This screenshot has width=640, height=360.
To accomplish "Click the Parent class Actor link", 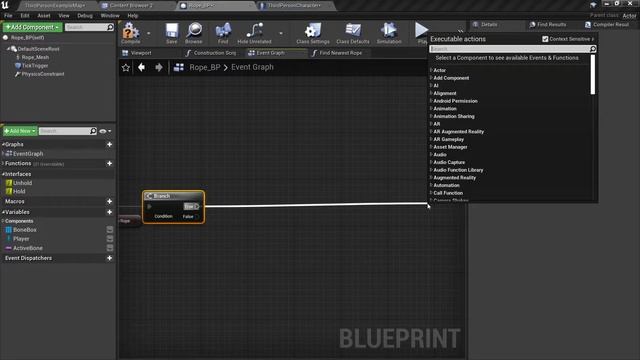I will (629, 16).
